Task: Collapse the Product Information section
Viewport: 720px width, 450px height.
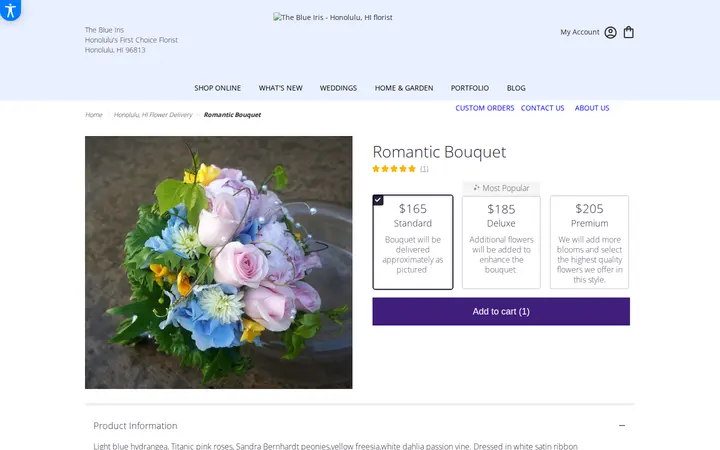Action: (x=622, y=425)
